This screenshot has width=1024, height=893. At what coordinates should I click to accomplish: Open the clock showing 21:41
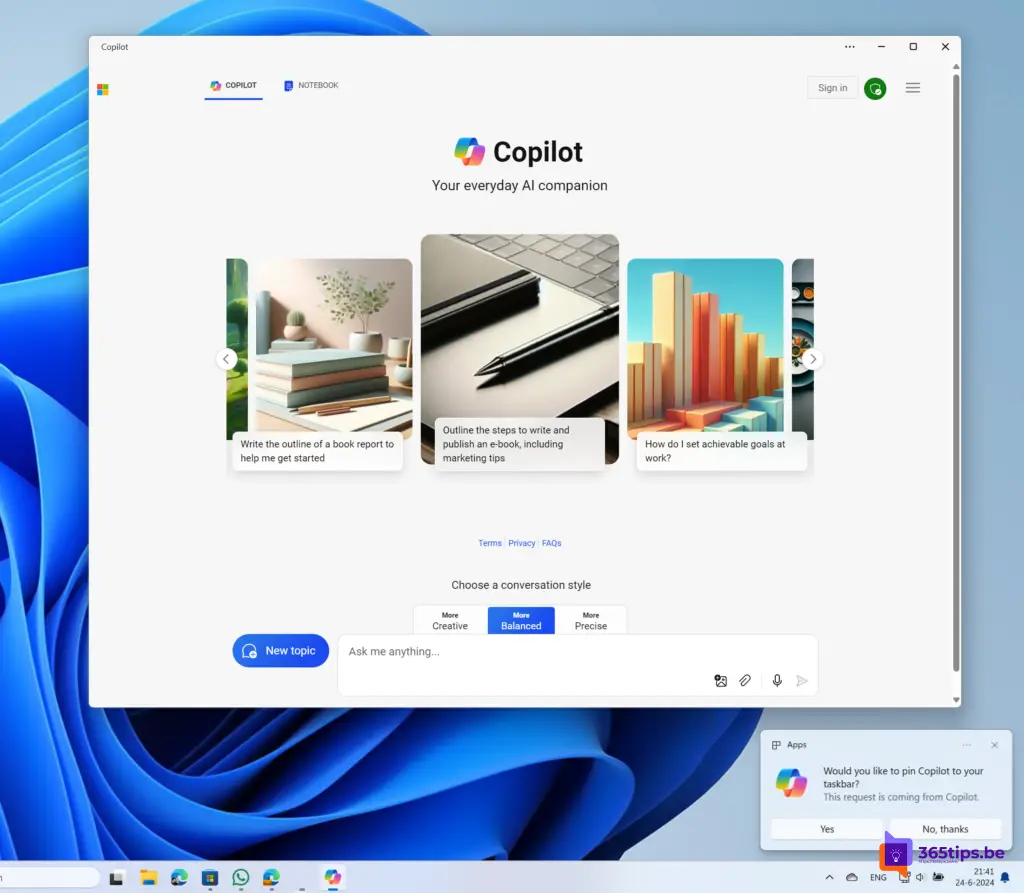[x=974, y=877]
